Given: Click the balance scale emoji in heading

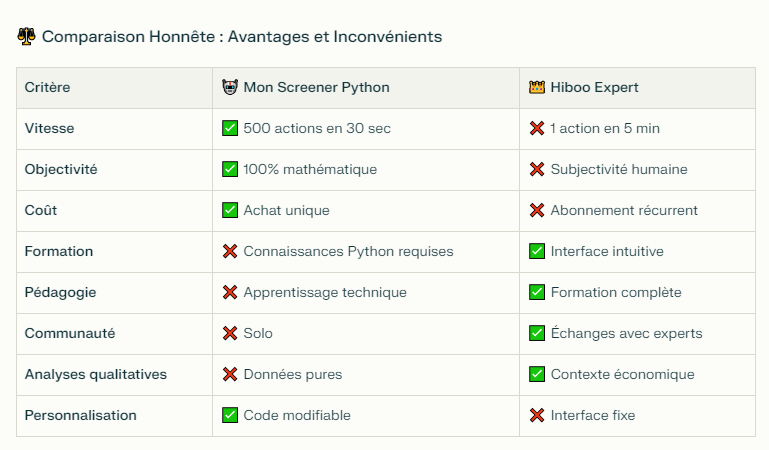Looking at the screenshot, I should tap(26, 36).
